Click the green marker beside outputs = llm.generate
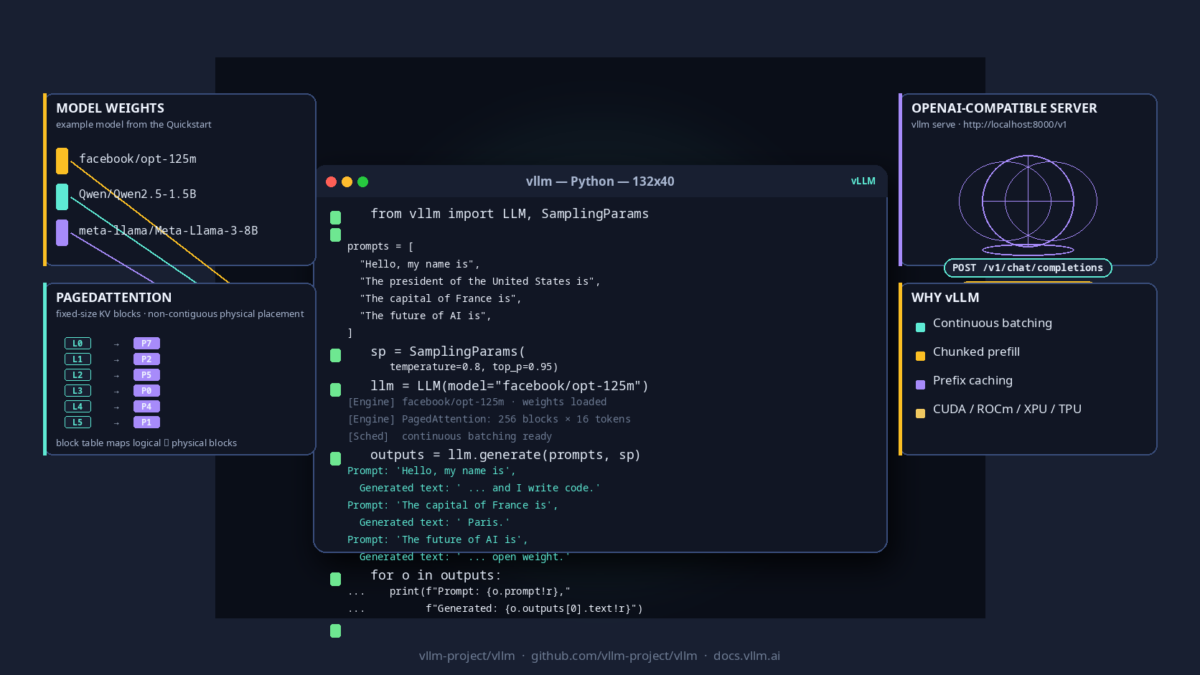 tap(335, 458)
